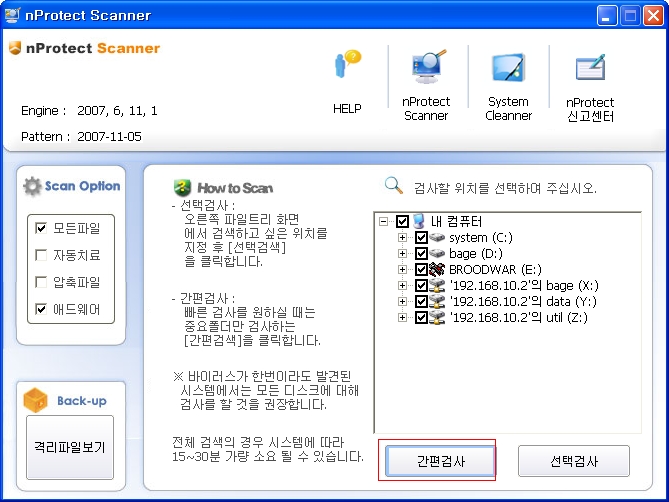Viewport: 669px width, 502px height.
Task: Expand the system (C:) tree node
Action: click(402, 237)
